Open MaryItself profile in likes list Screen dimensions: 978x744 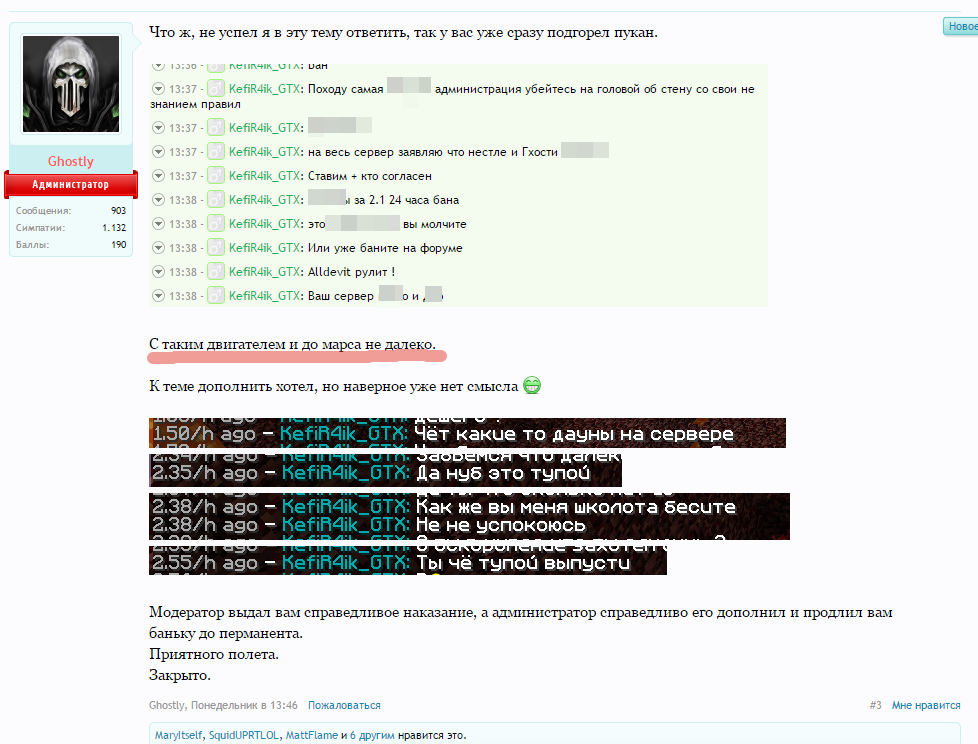[178, 735]
